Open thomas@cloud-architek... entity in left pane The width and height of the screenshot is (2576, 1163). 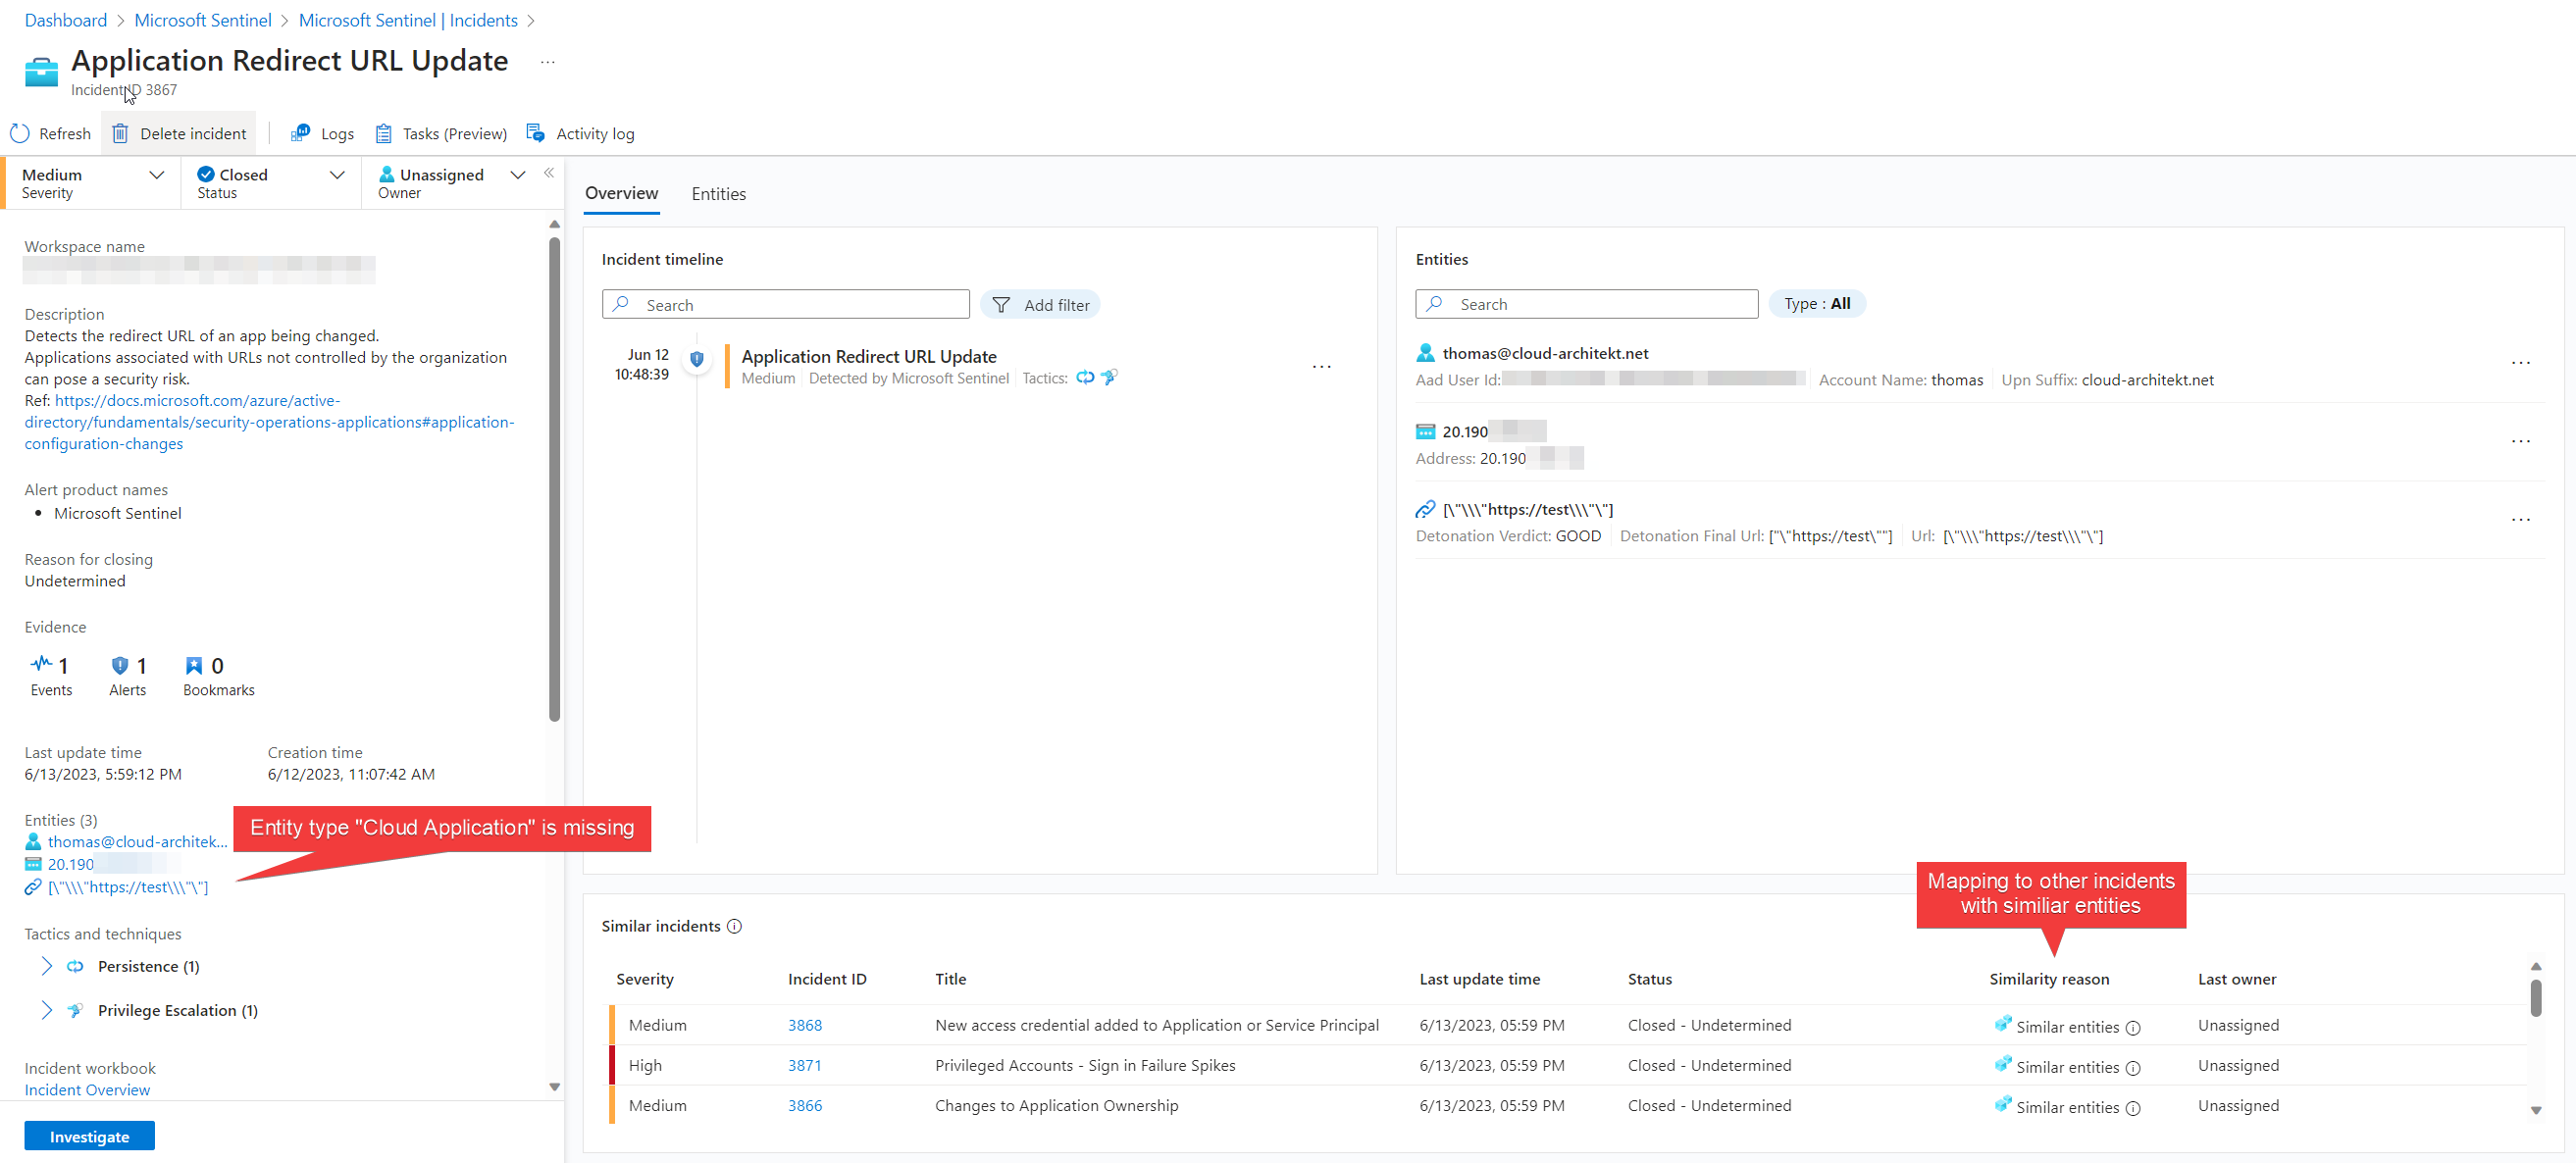(137, 841)
